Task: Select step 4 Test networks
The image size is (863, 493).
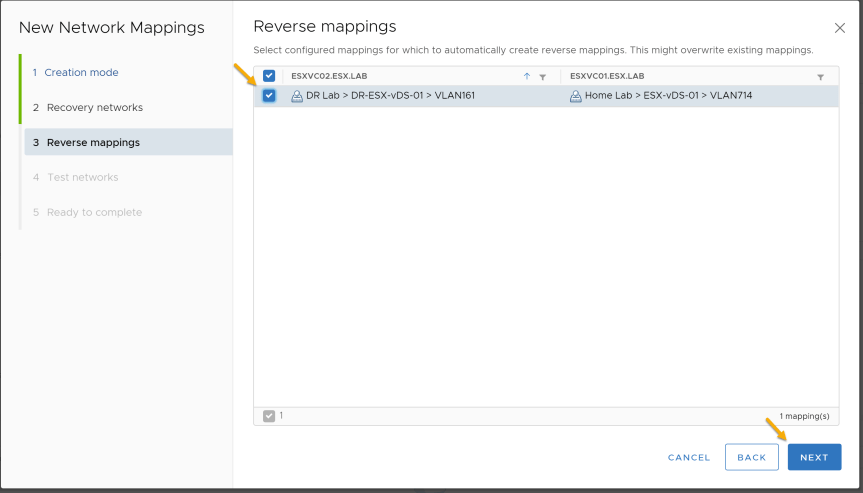Action: pos(75,177)
